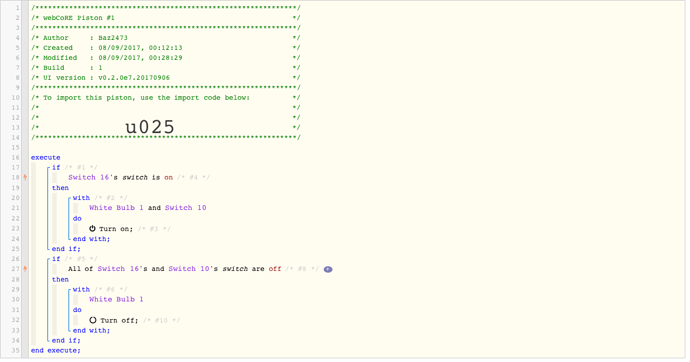The width and height of the screenshot is (690, 362).
Task: Select the import code u025
Action: tap(150, 127)
